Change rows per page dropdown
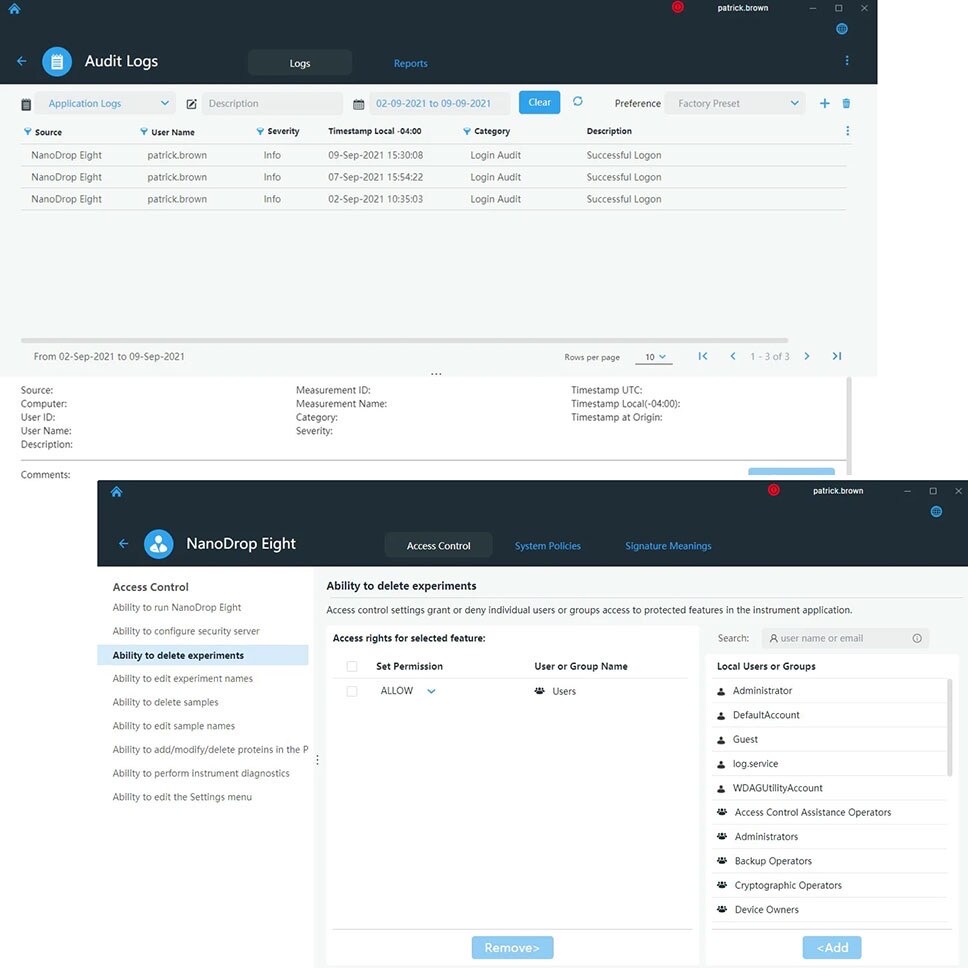Viewport: 968px width, 968px height. click(654, 357)
